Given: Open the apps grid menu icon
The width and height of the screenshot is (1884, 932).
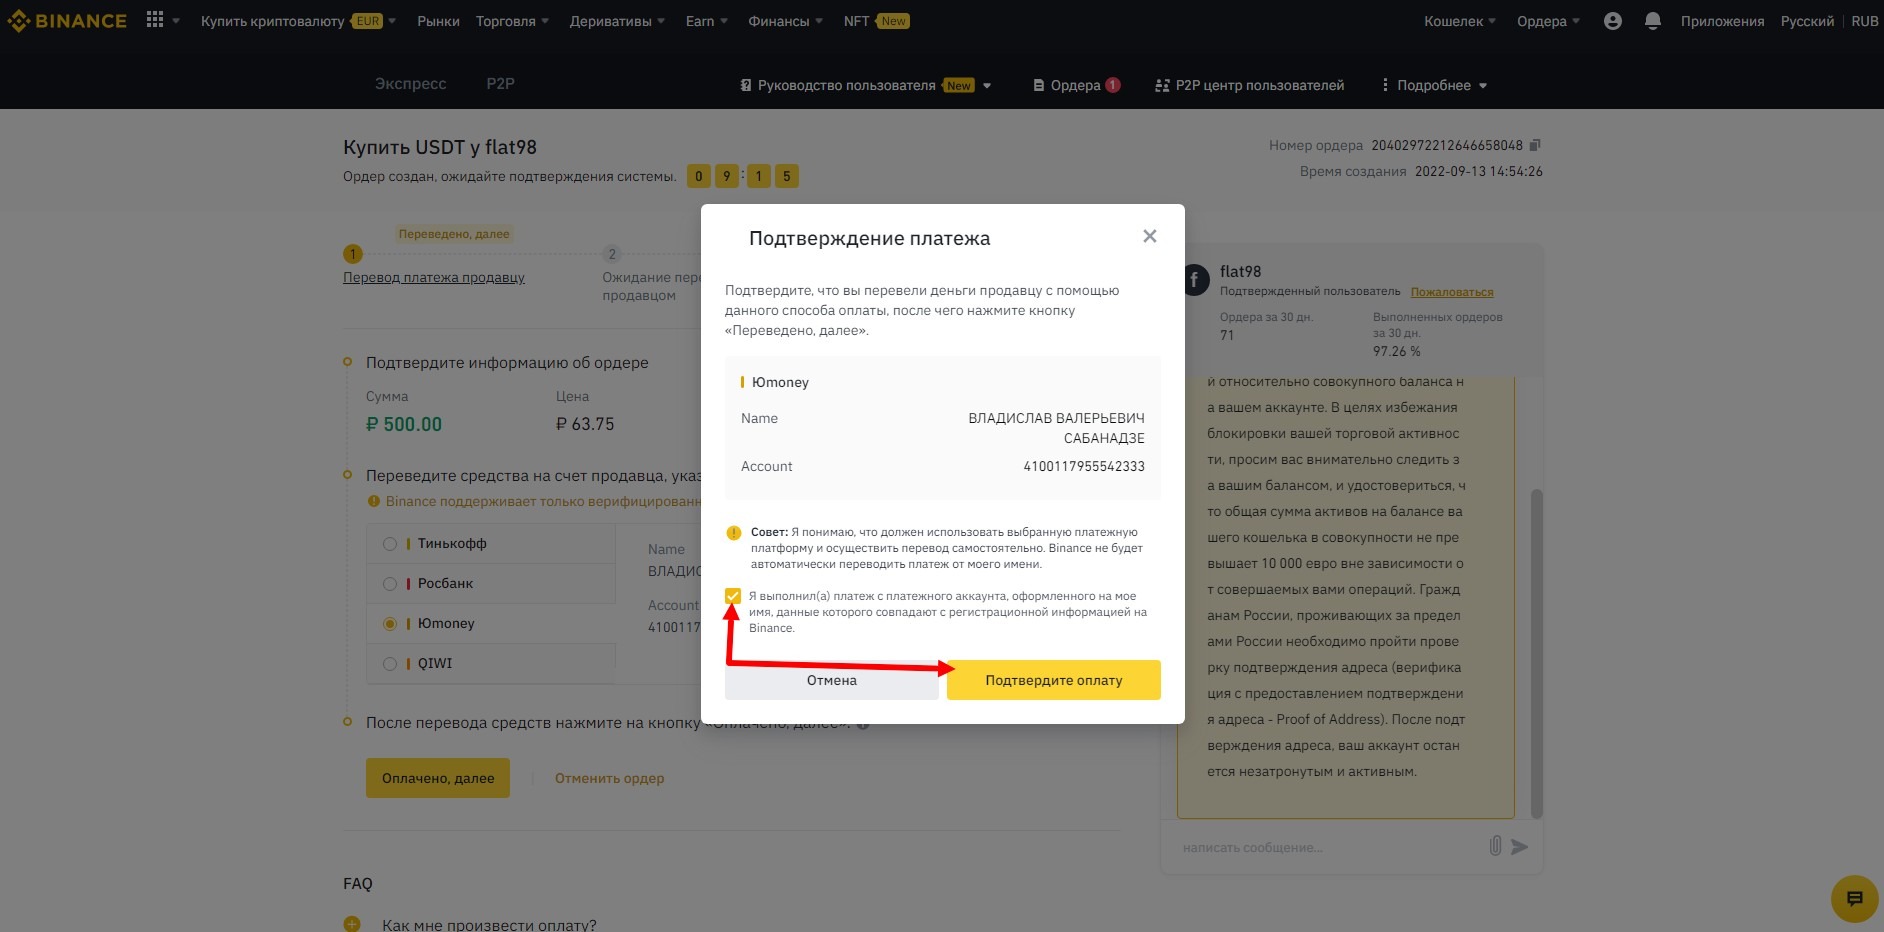Looking at the screenshot, I should [x=155, y=20].
